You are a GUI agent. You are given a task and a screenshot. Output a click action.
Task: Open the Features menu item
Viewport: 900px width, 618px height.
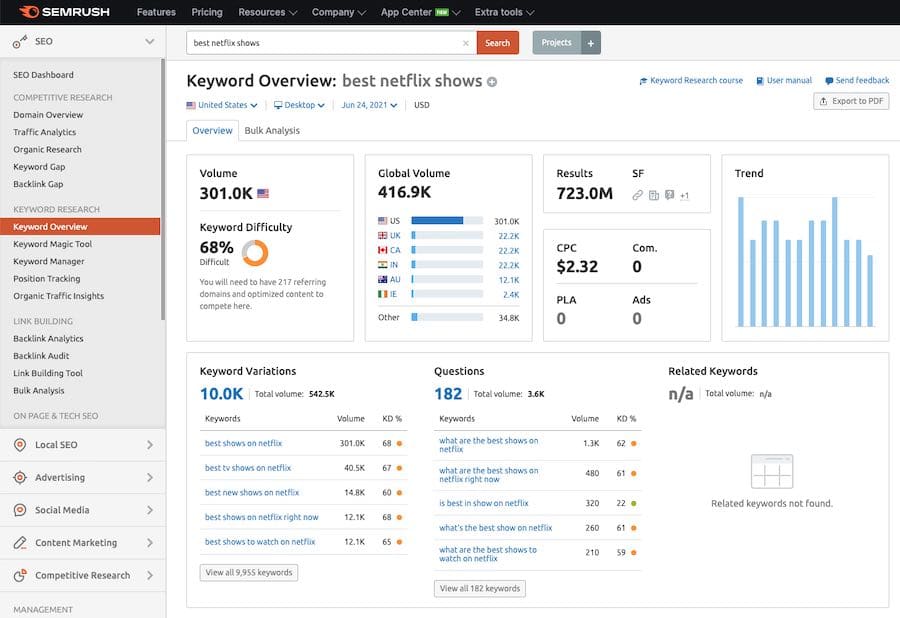[x=156, y=12]
